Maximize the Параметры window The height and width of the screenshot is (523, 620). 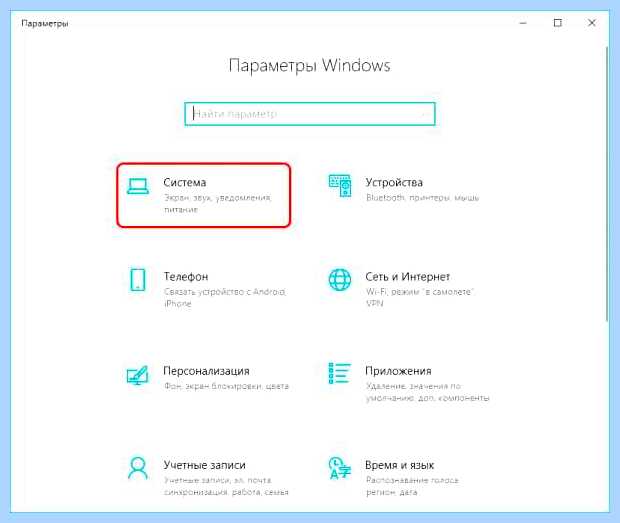(x=558, y=23)
